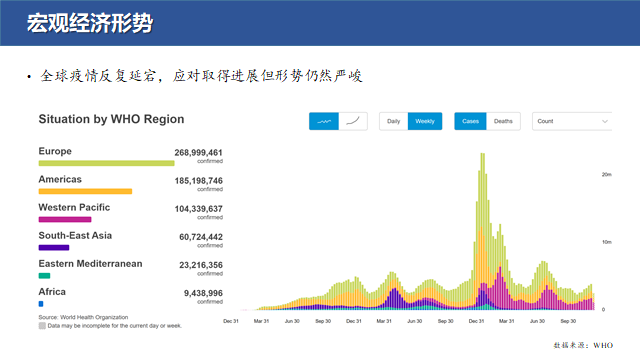Click the Source: World Health Organization text
Viewport: 640px width, 360px height.
(83, 317)
